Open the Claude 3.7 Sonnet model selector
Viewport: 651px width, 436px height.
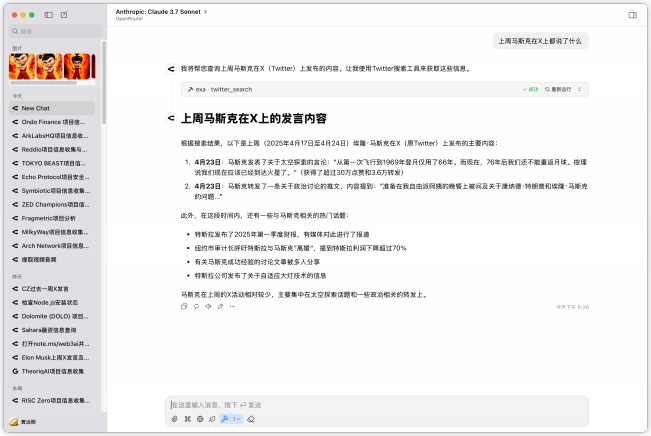[161, 12]
